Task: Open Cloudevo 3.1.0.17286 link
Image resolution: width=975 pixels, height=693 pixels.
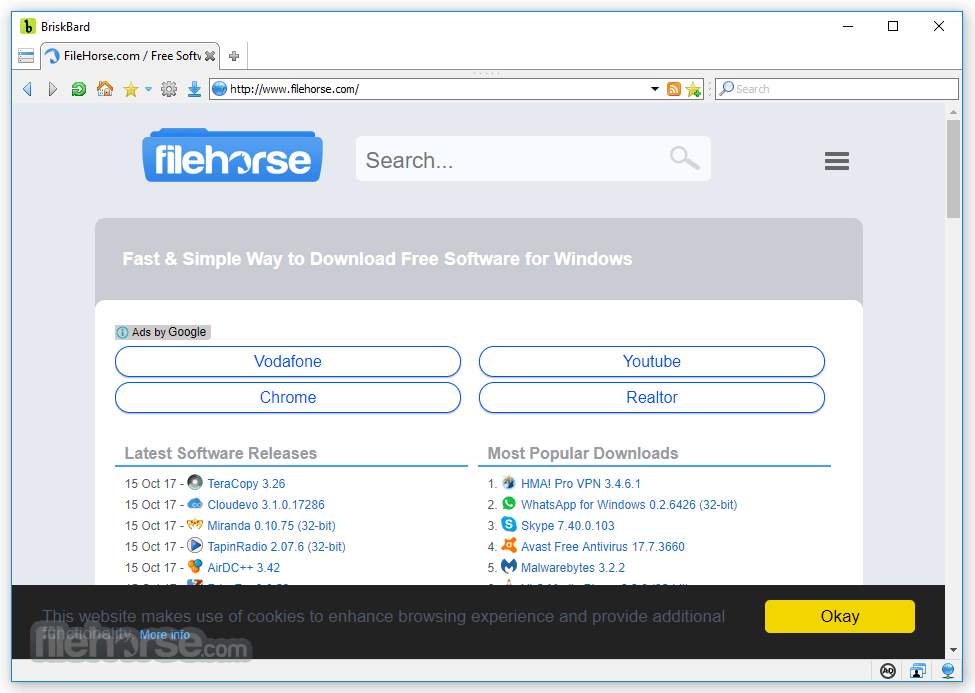Action: coord(266,505)
